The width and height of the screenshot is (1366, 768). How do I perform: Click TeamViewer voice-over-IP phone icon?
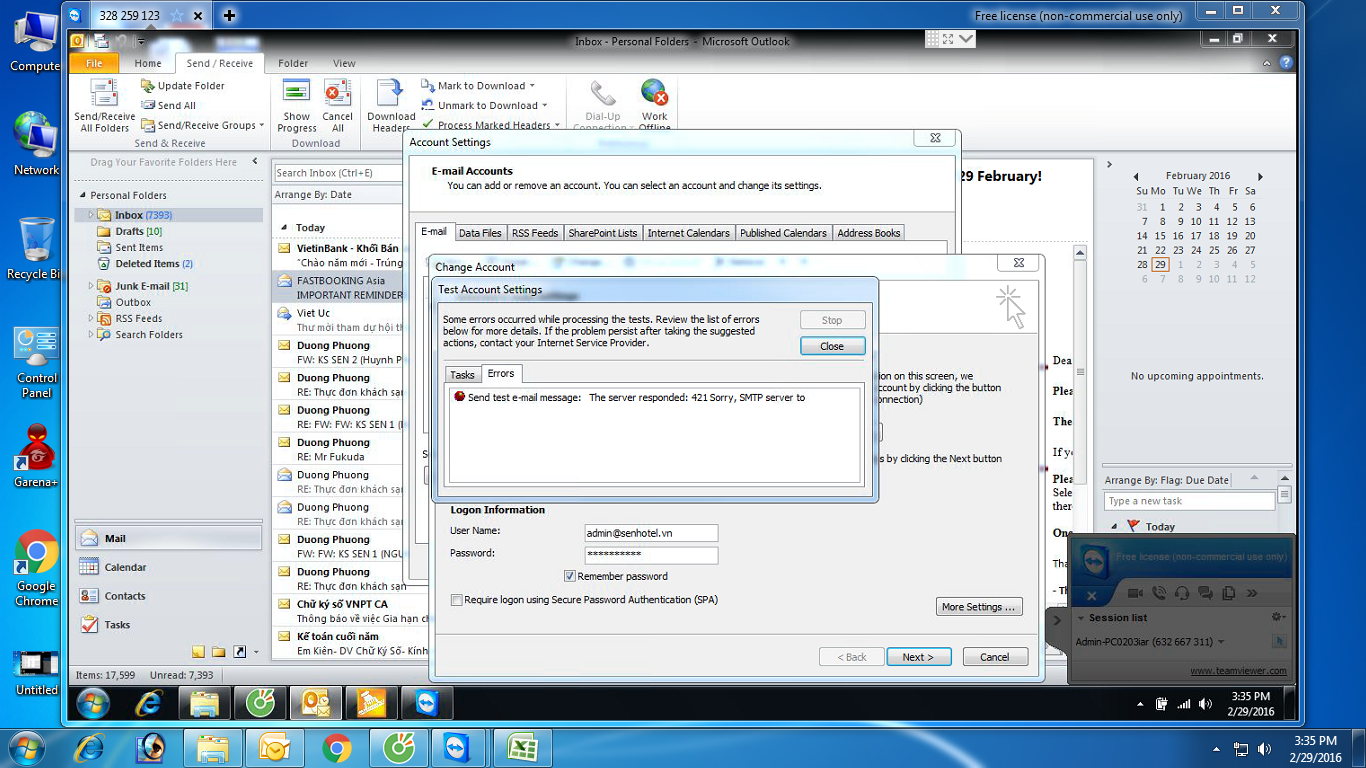pos(1159,593)
